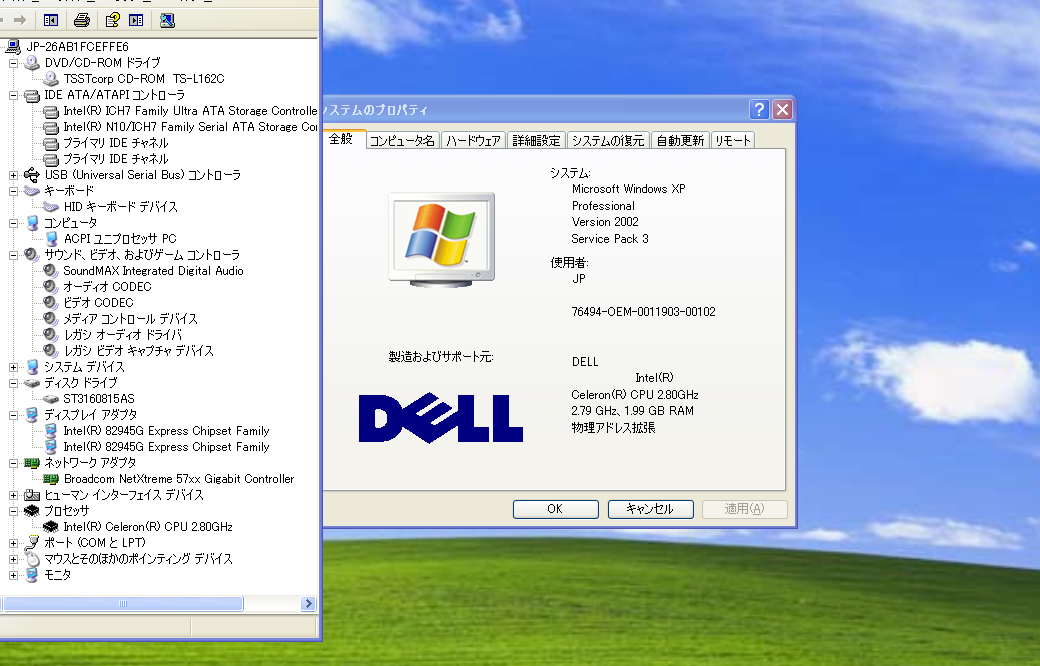Image resolution: width=1040 pixels, height=666 pixels.
Task: Click the キャンセル button
Action: coord(650,509)
